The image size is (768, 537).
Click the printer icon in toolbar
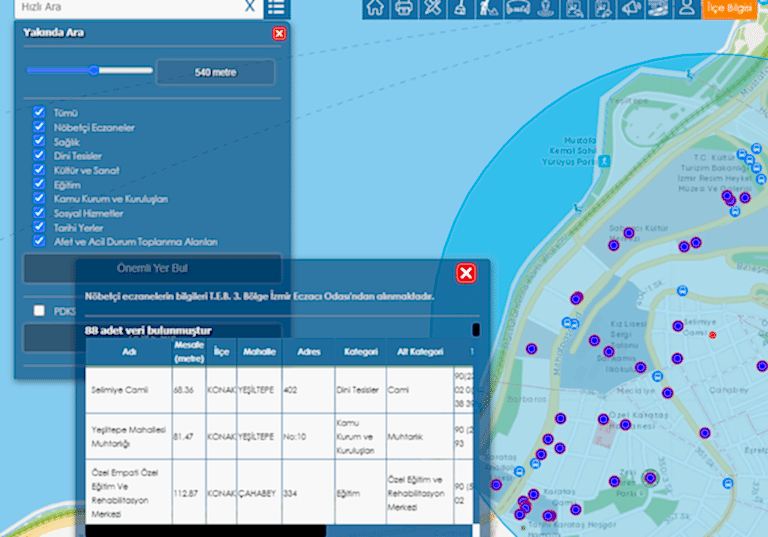pos(403,8)
